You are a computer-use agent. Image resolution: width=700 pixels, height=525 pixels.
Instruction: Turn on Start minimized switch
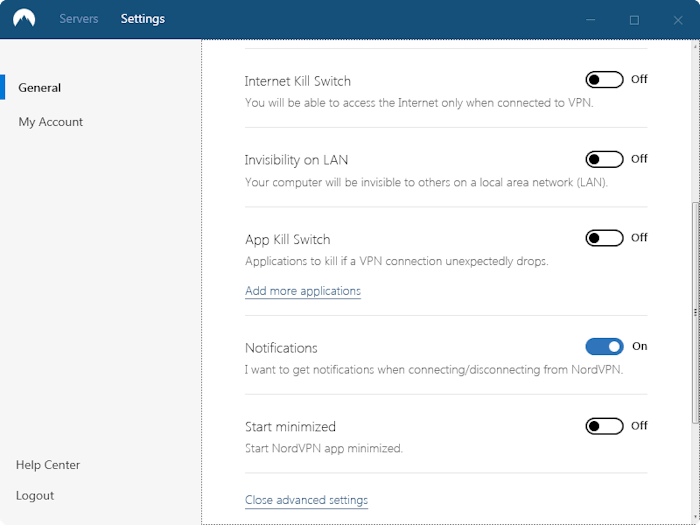point(604,426)
